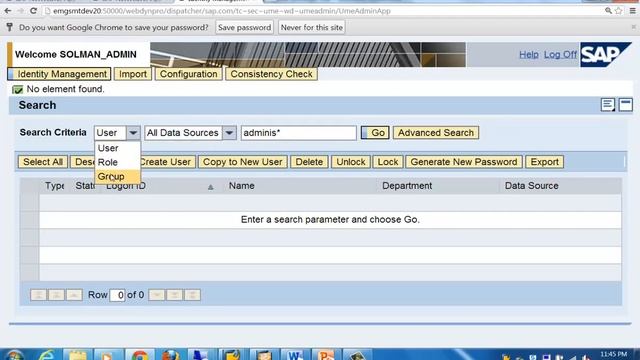Open the Windows Explorer folder in taskbar
Screen dimensions: 640x360
click(x=78, y=355)
